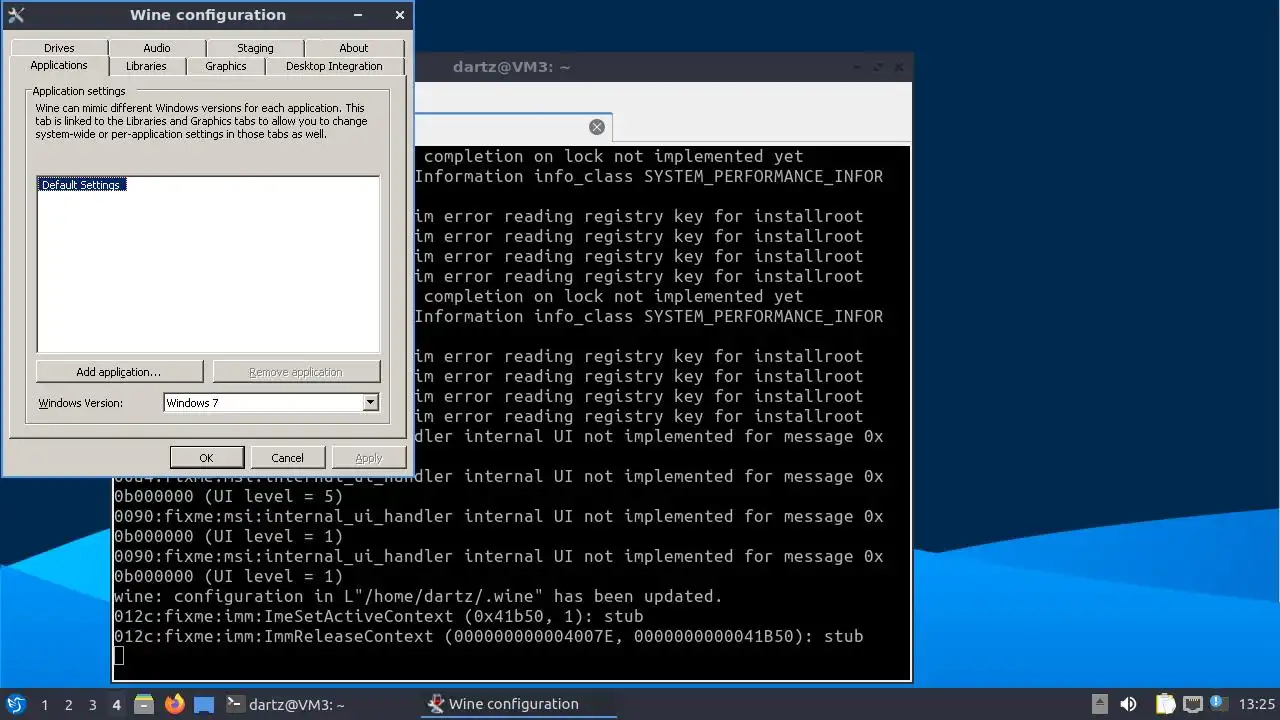Open the Drives tab

[59, 48]
